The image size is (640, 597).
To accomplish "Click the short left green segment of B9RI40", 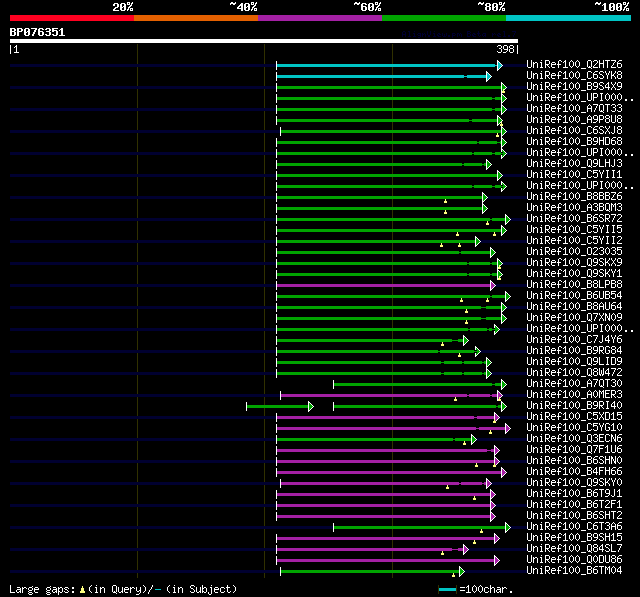I will [x=280, y=406].
